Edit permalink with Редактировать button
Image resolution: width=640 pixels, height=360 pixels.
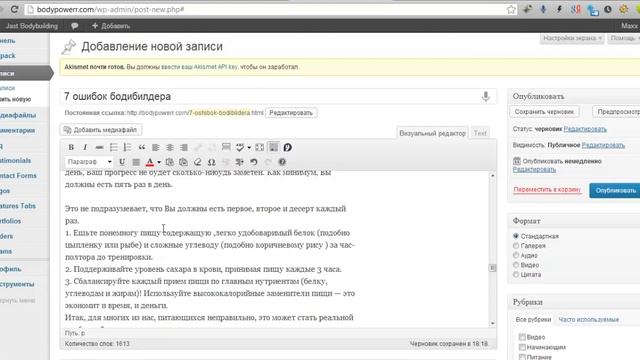pos(291,113)
